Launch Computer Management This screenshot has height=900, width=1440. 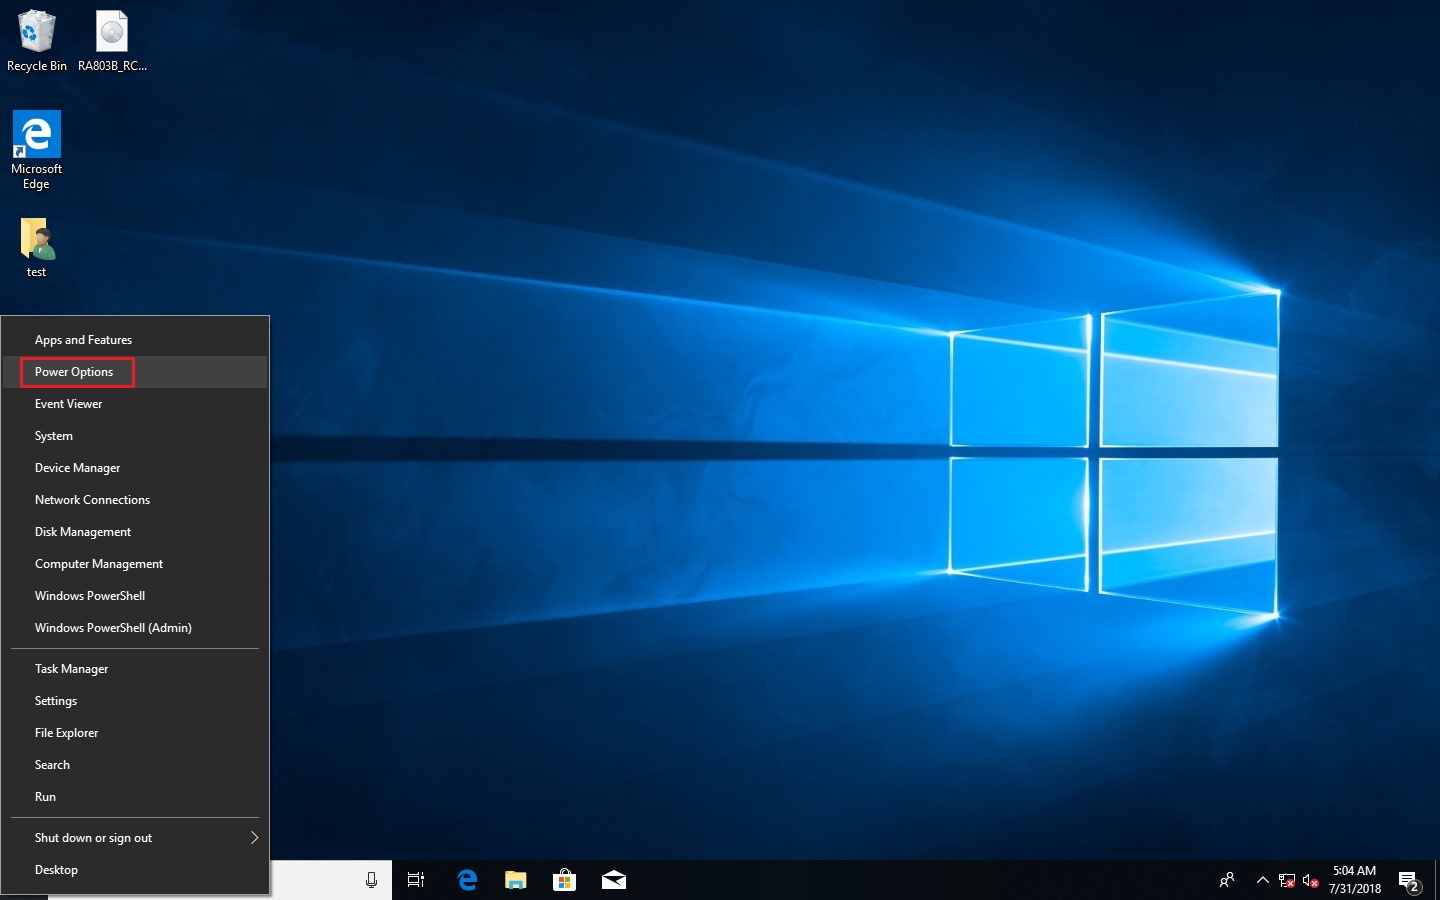(135, 564)
